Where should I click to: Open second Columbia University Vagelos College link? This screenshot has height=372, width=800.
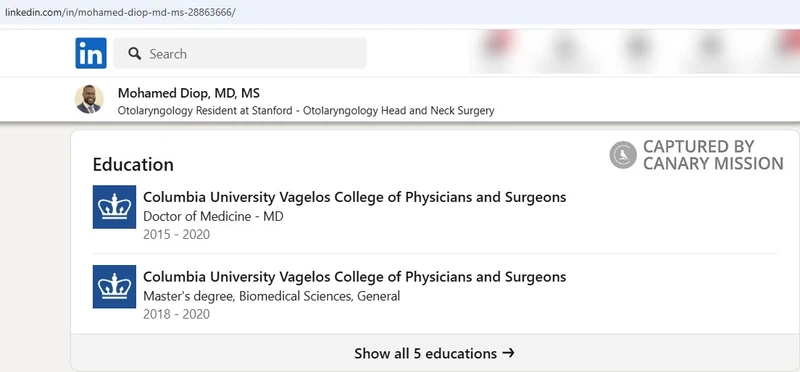coord(355,277)
